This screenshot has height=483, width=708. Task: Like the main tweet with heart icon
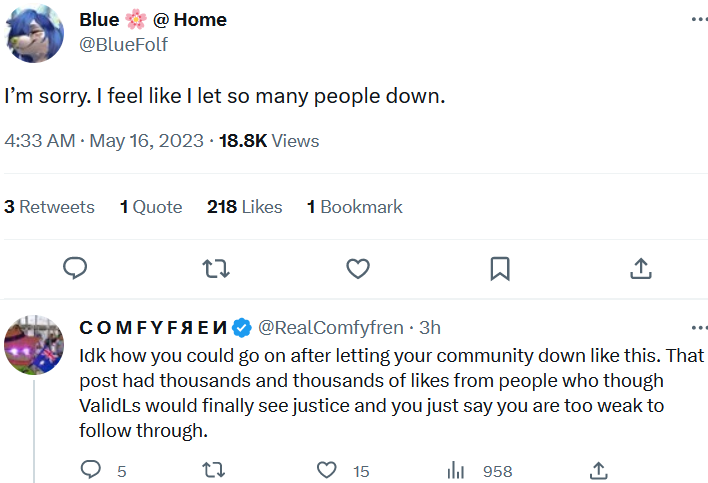358,268
